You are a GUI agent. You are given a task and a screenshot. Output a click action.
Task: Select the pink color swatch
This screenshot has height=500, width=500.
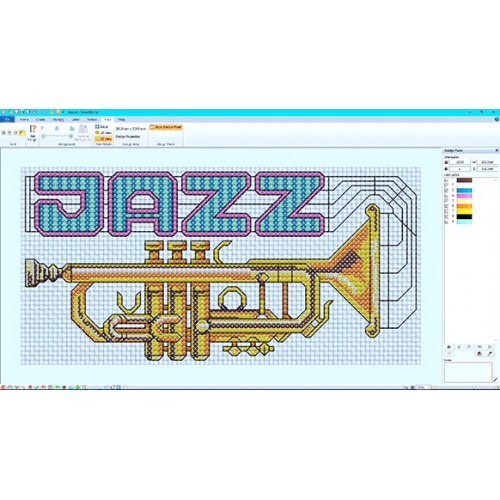(464, 196)
